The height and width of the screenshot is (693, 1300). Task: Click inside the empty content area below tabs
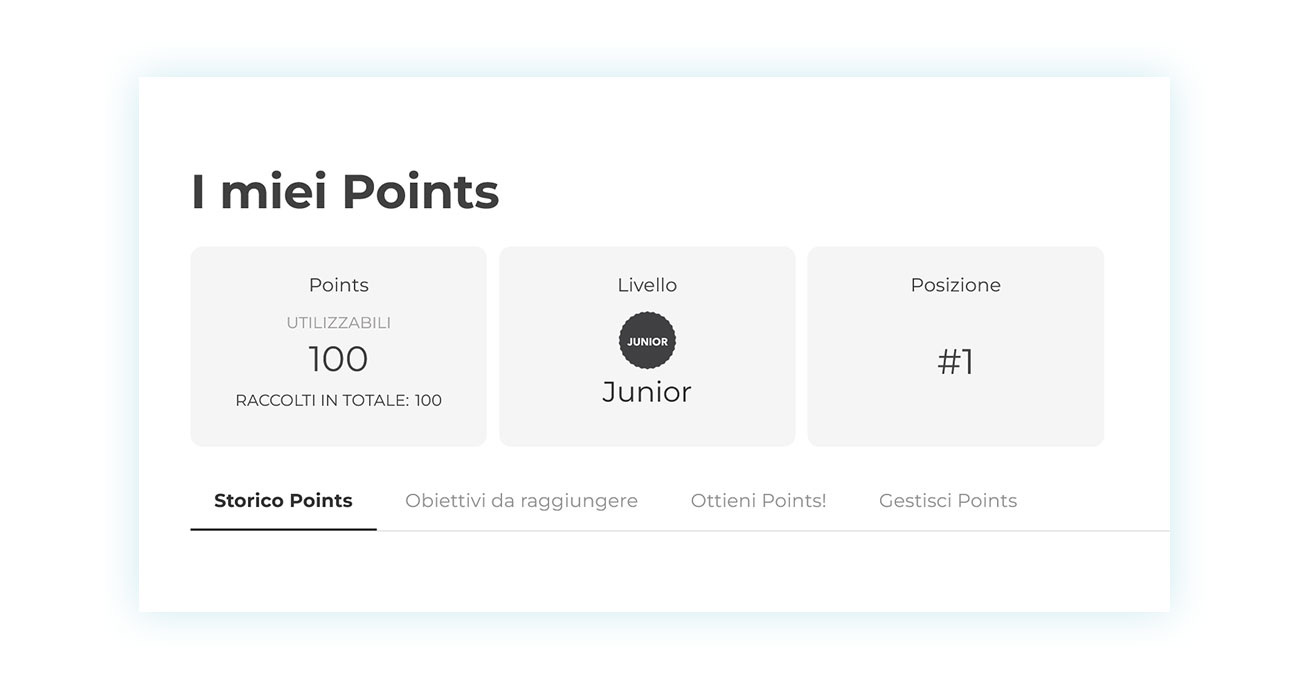tap(650, 575)
